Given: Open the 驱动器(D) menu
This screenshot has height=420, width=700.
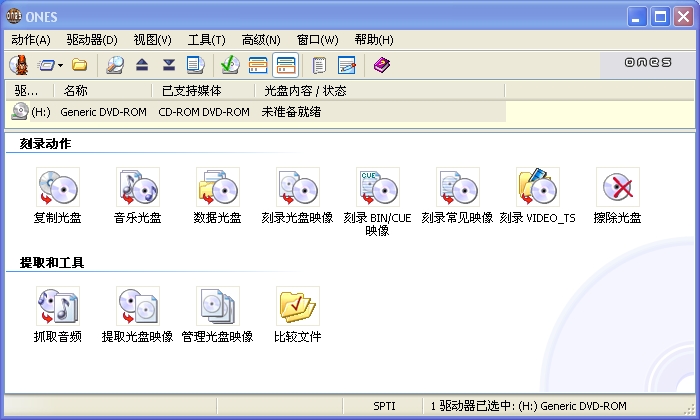Looking at the screenshot, I should 92,40.
